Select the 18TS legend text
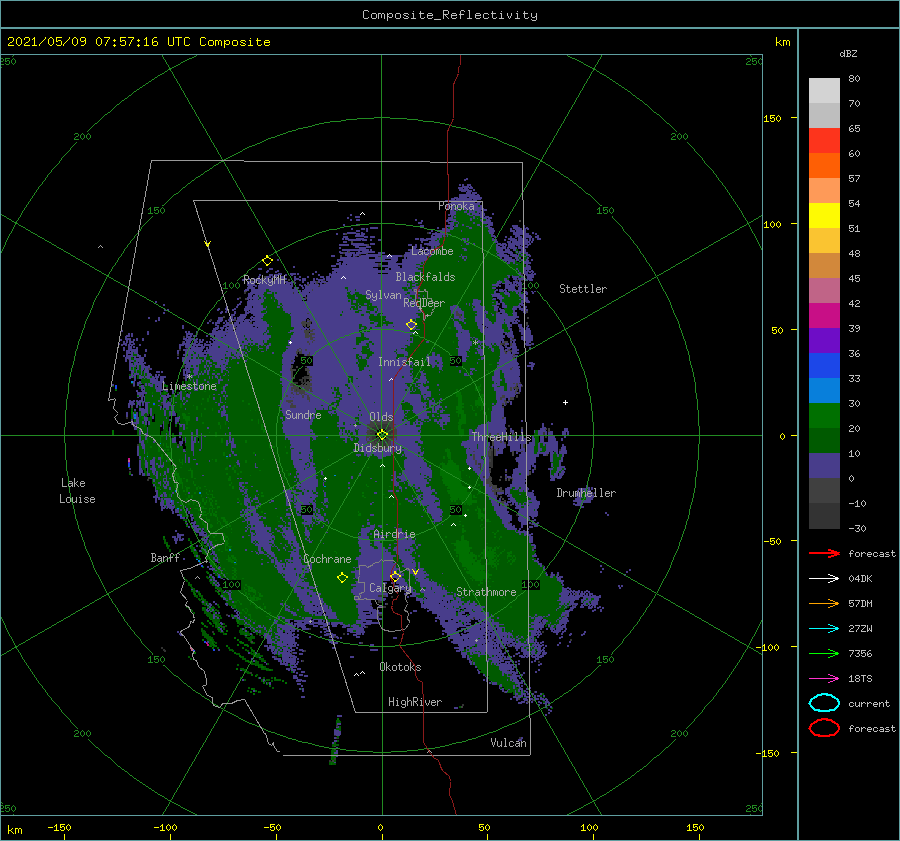Image resolution: width=900 pixels, height=841 pixels. click(x=860, y=679)
